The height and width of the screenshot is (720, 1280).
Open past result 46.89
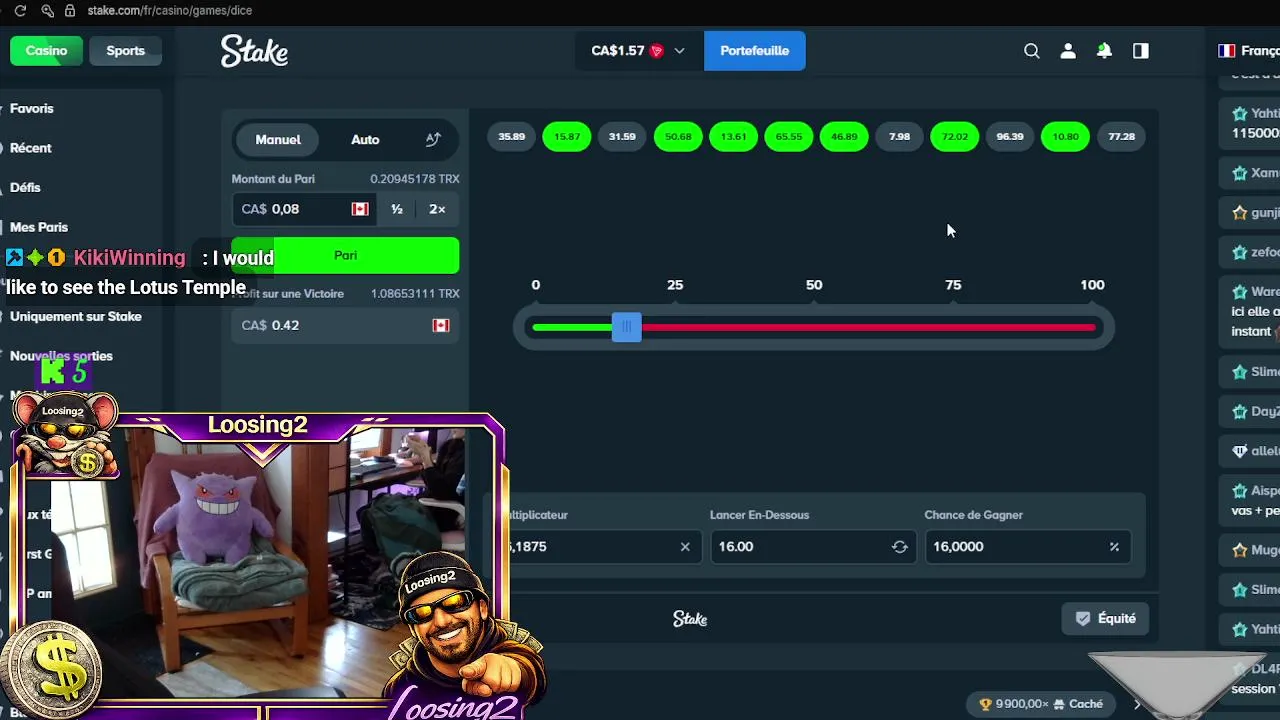pos(844,137)
